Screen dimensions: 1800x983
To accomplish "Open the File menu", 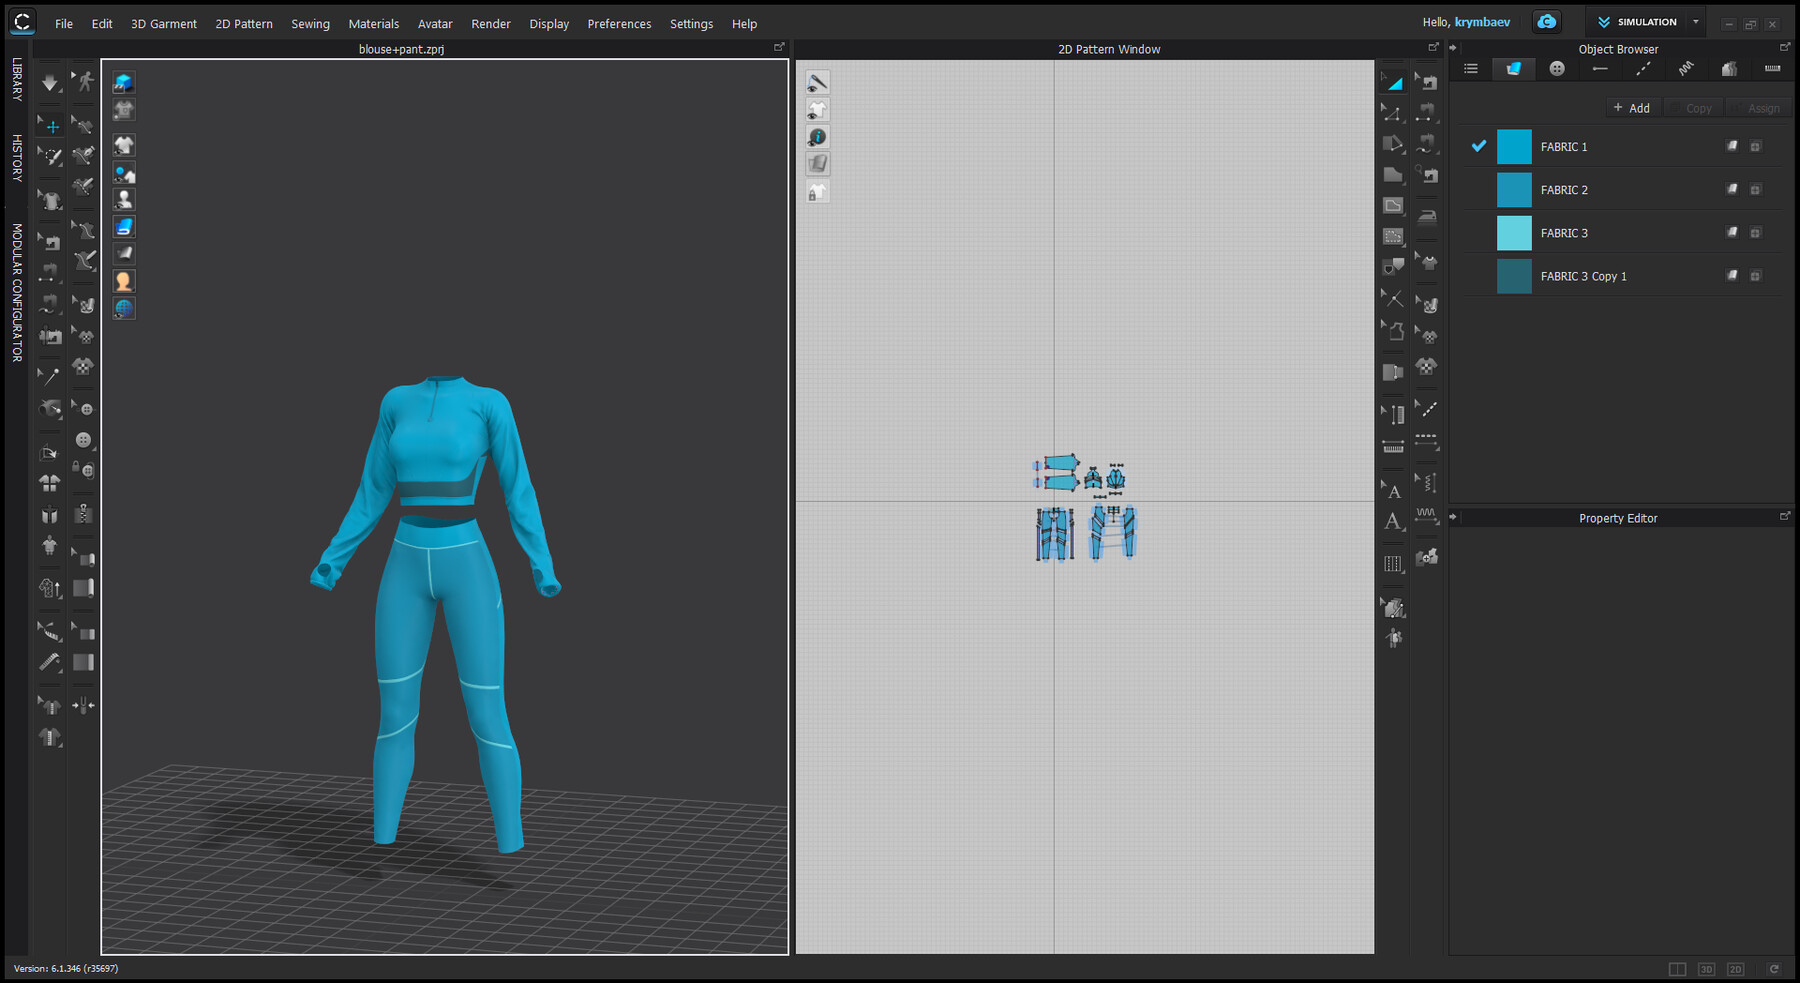I will point(64,24).
